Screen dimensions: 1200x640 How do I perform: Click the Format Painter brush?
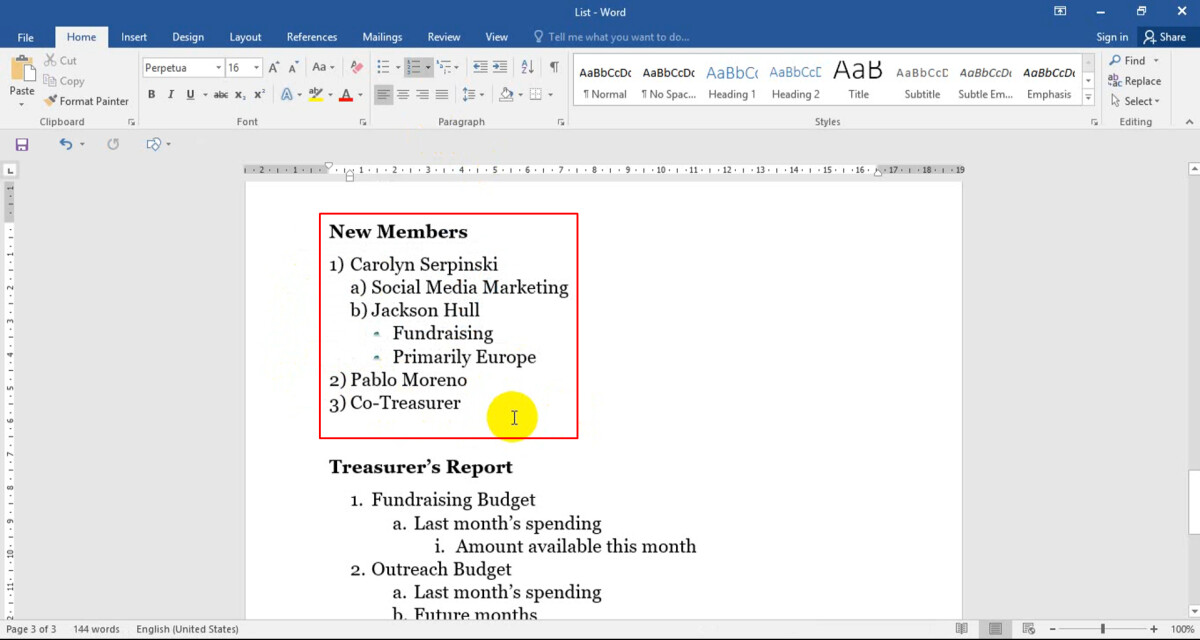pyautogui.click(x=86, y=101)
